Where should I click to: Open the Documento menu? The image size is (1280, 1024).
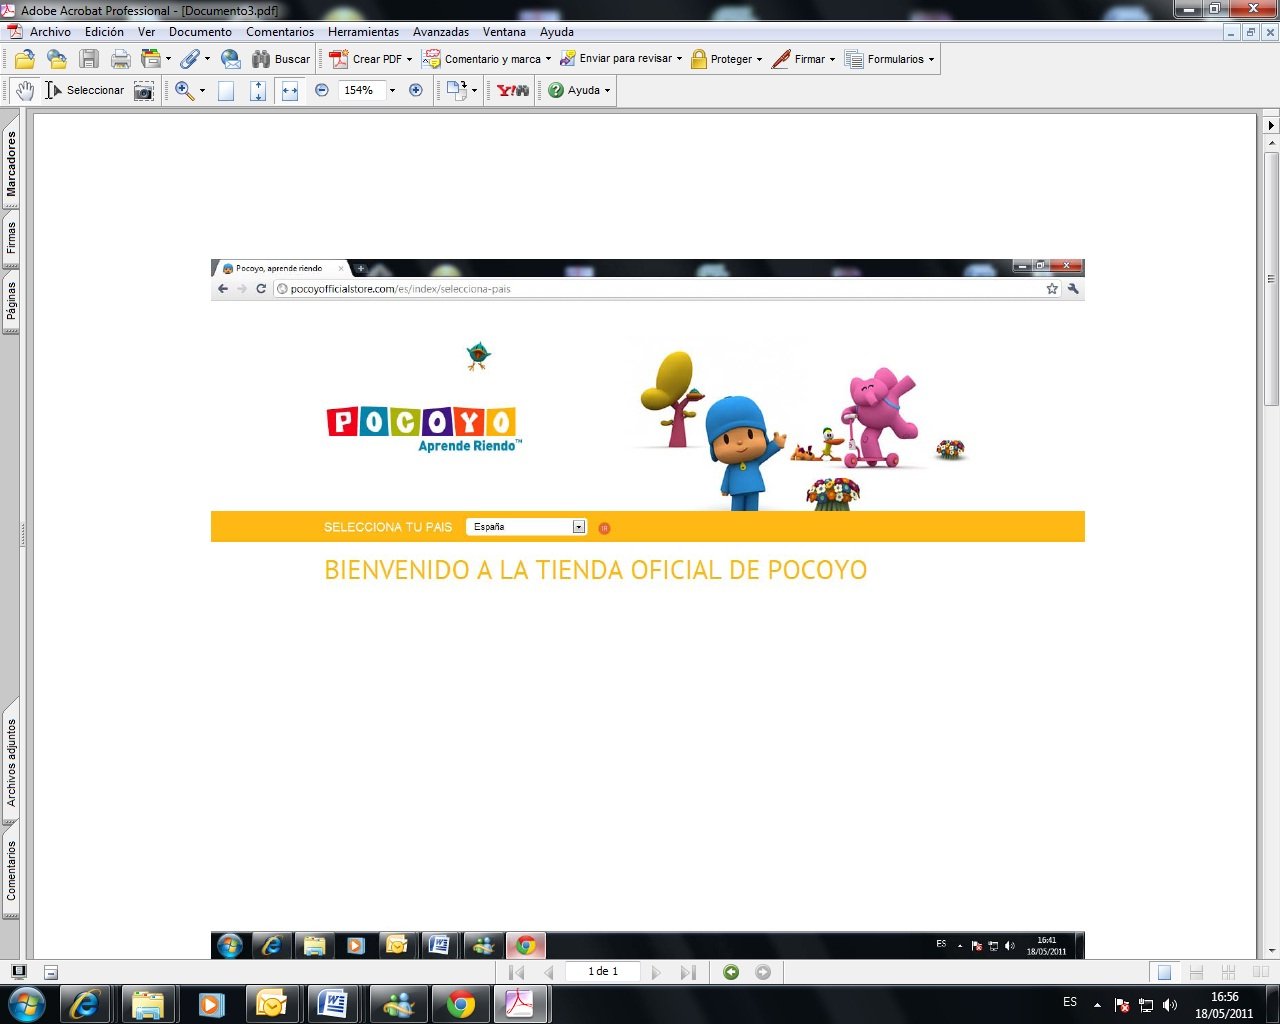(200, 32)
